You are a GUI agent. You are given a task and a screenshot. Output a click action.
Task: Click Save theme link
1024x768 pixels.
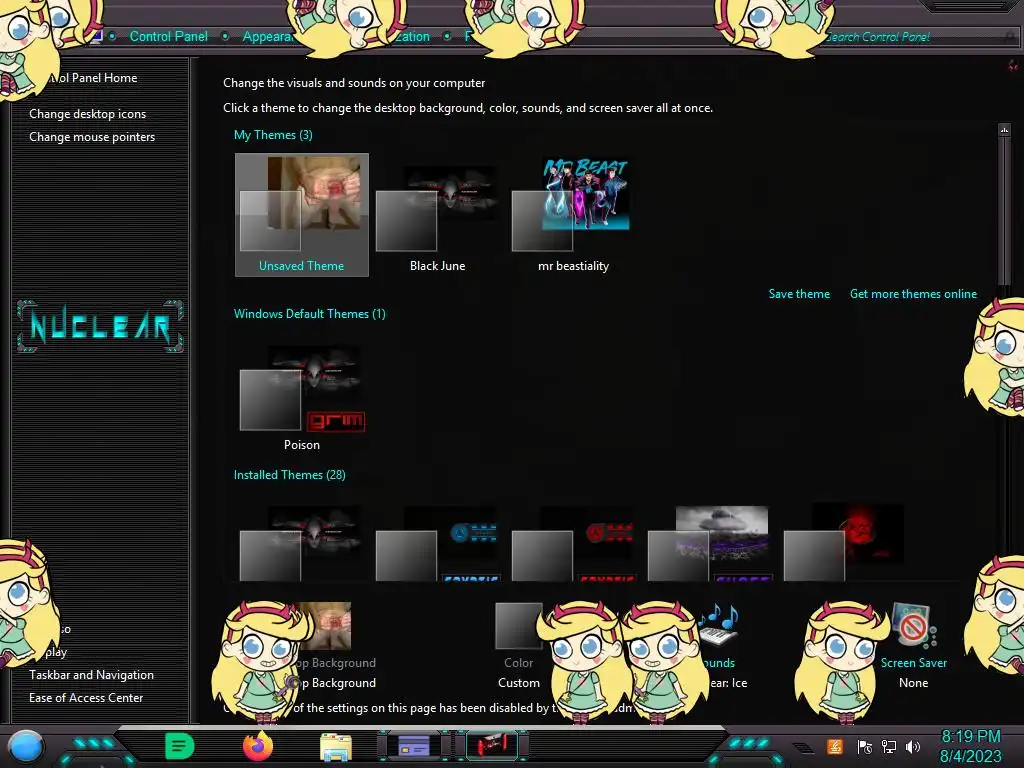click(799, 294)
